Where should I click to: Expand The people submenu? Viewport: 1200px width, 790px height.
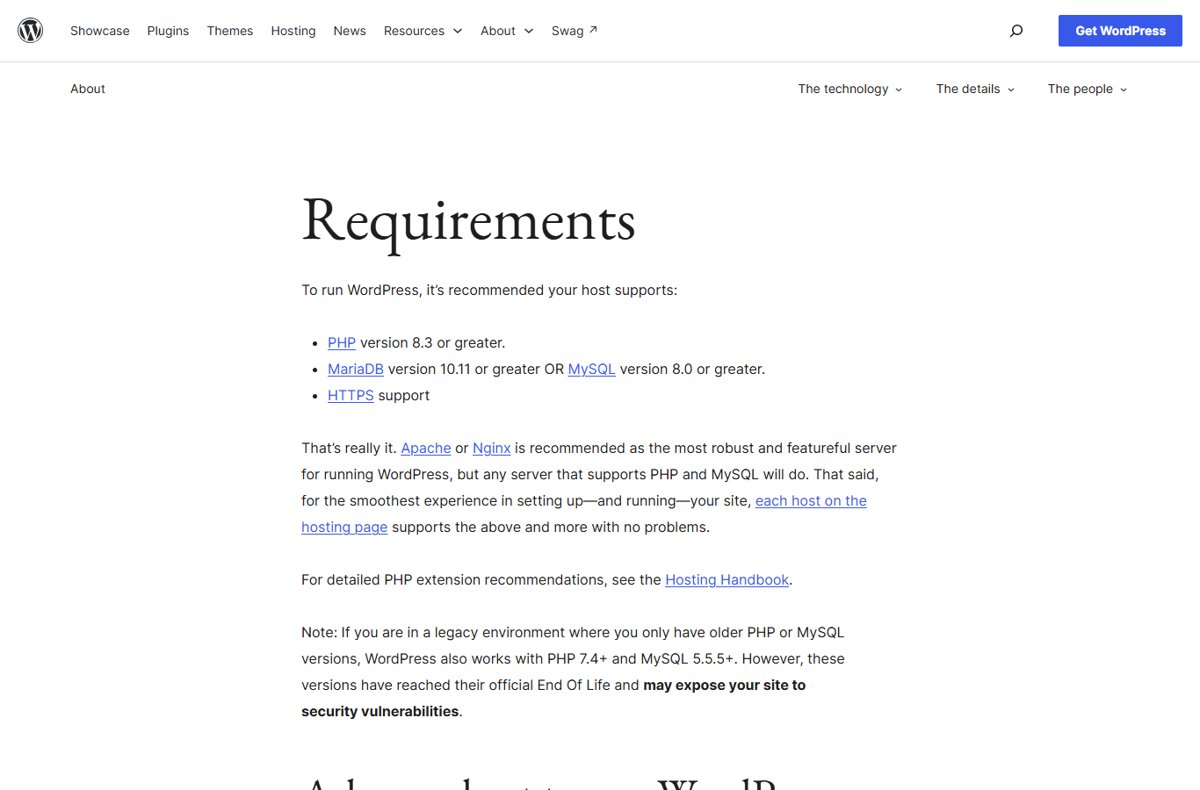[x=1087, y=89]
